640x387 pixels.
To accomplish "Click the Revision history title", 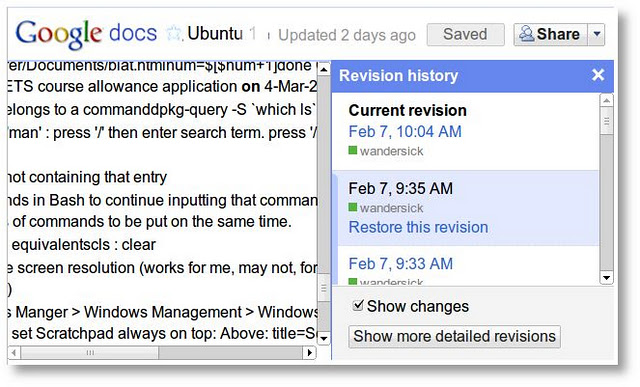I will 398,76.
